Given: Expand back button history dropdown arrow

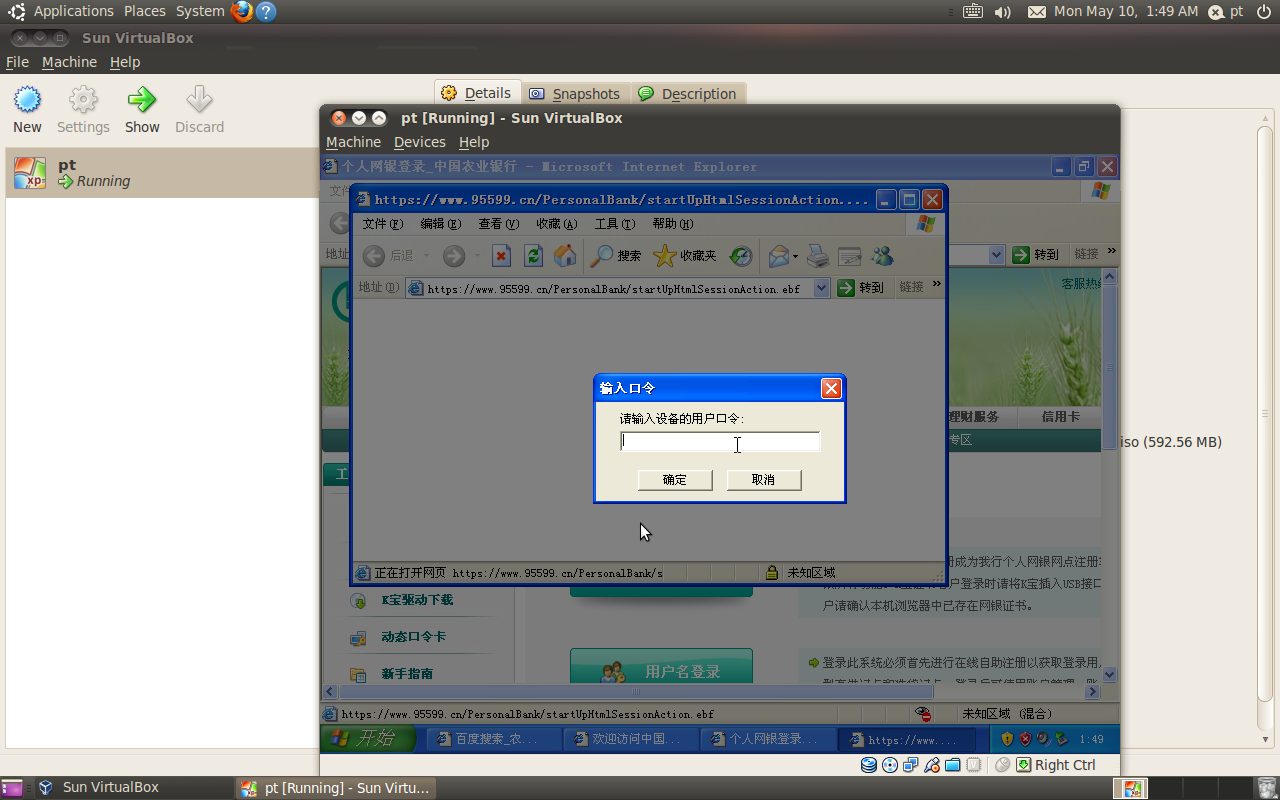Looking at the screenshot, I should click(x=426, y=256).
